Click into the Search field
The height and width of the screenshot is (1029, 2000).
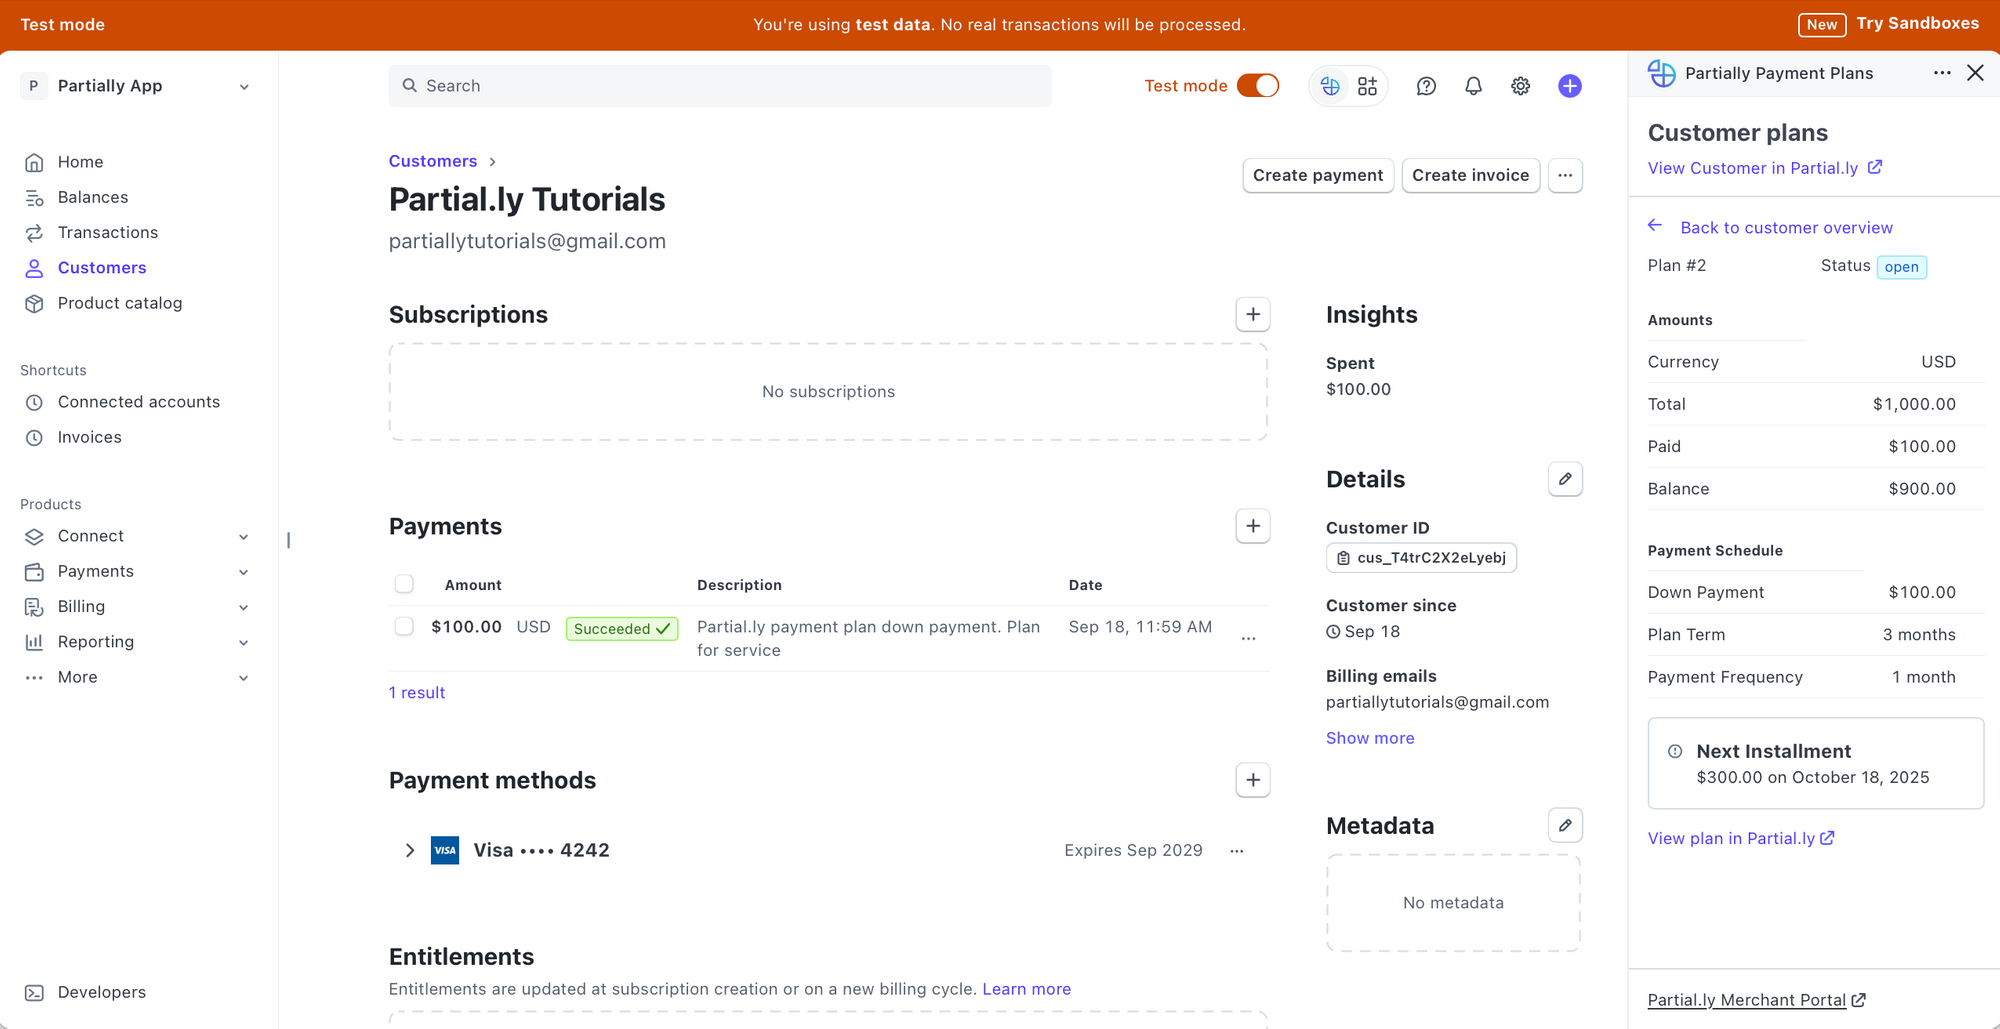(x=720, y=86)
